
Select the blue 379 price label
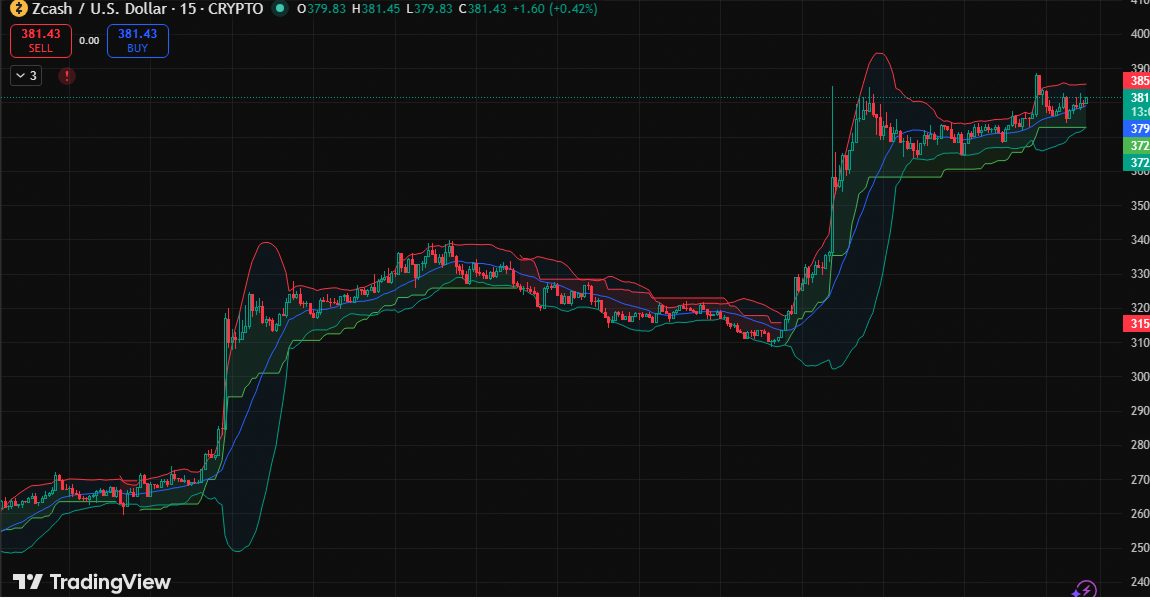point(1137,128)
